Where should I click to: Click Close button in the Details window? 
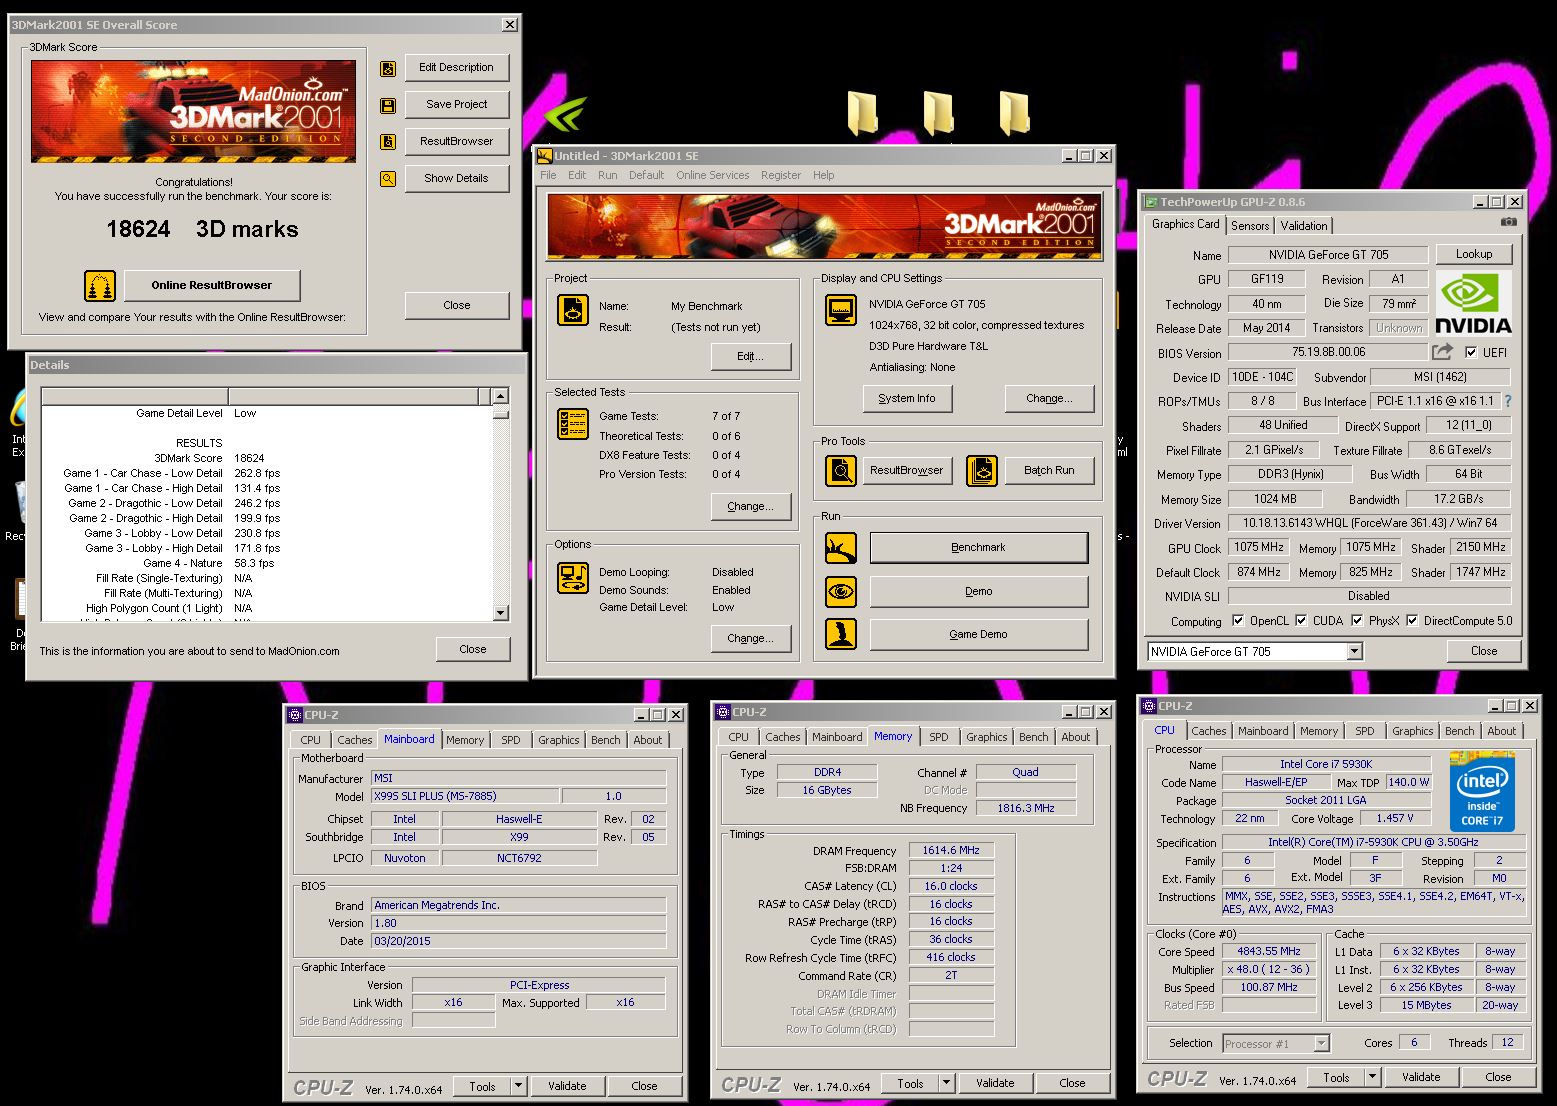click(473, 649)
